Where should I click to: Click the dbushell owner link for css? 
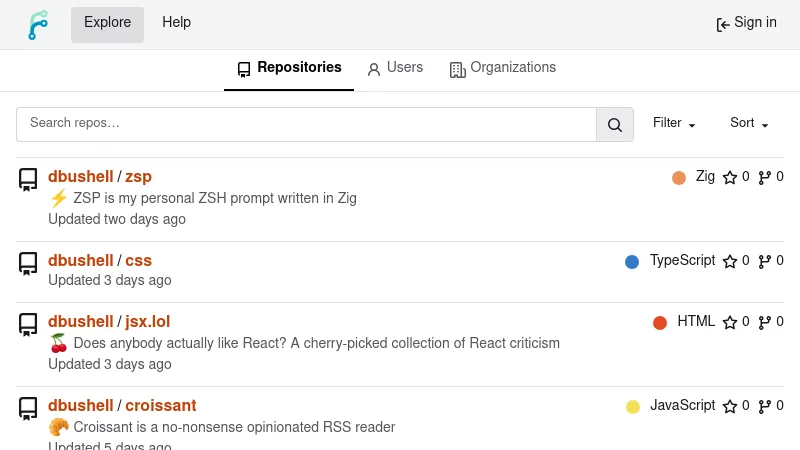(x=81, y=261)
